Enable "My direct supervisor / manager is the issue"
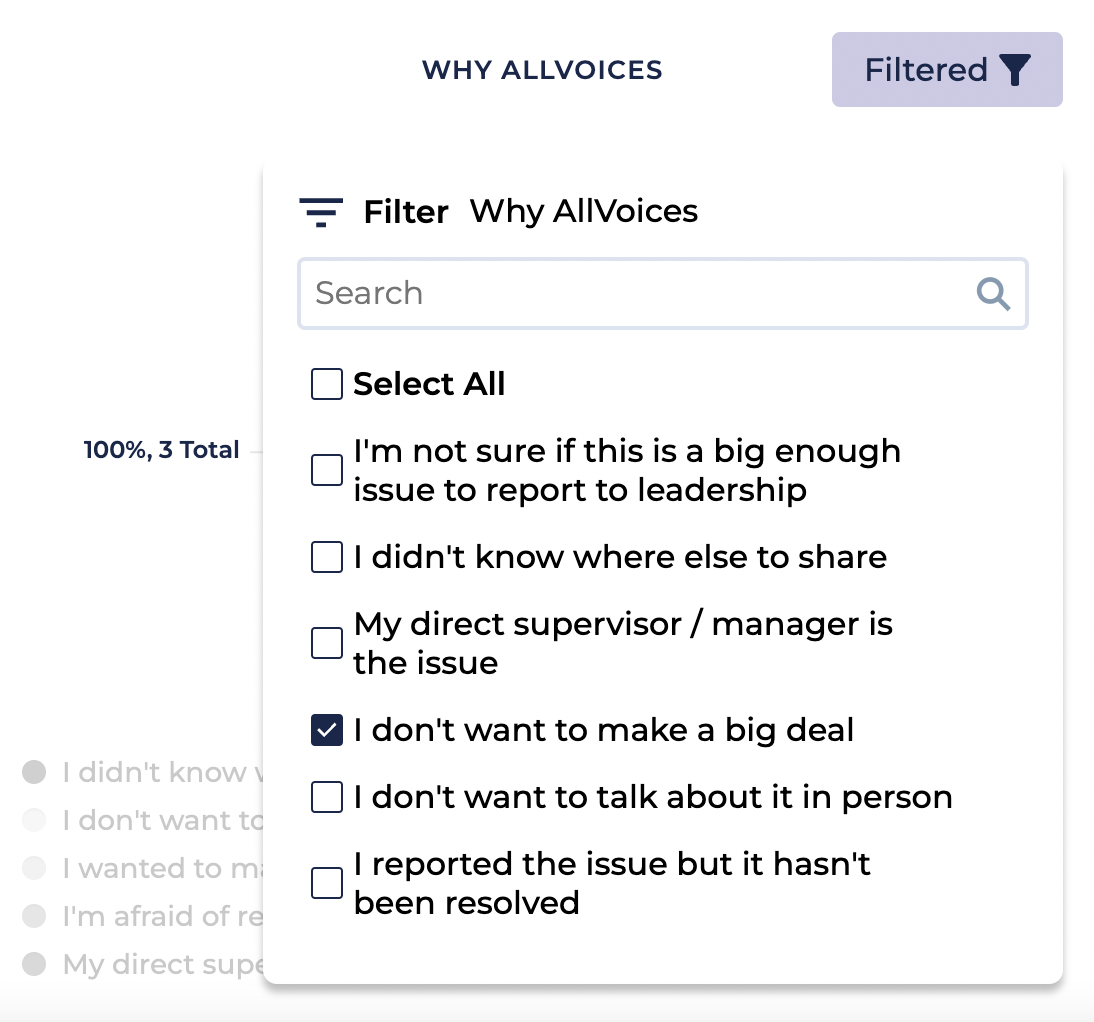Viewport: 1094px width, 1022px height. click(327, 643)
